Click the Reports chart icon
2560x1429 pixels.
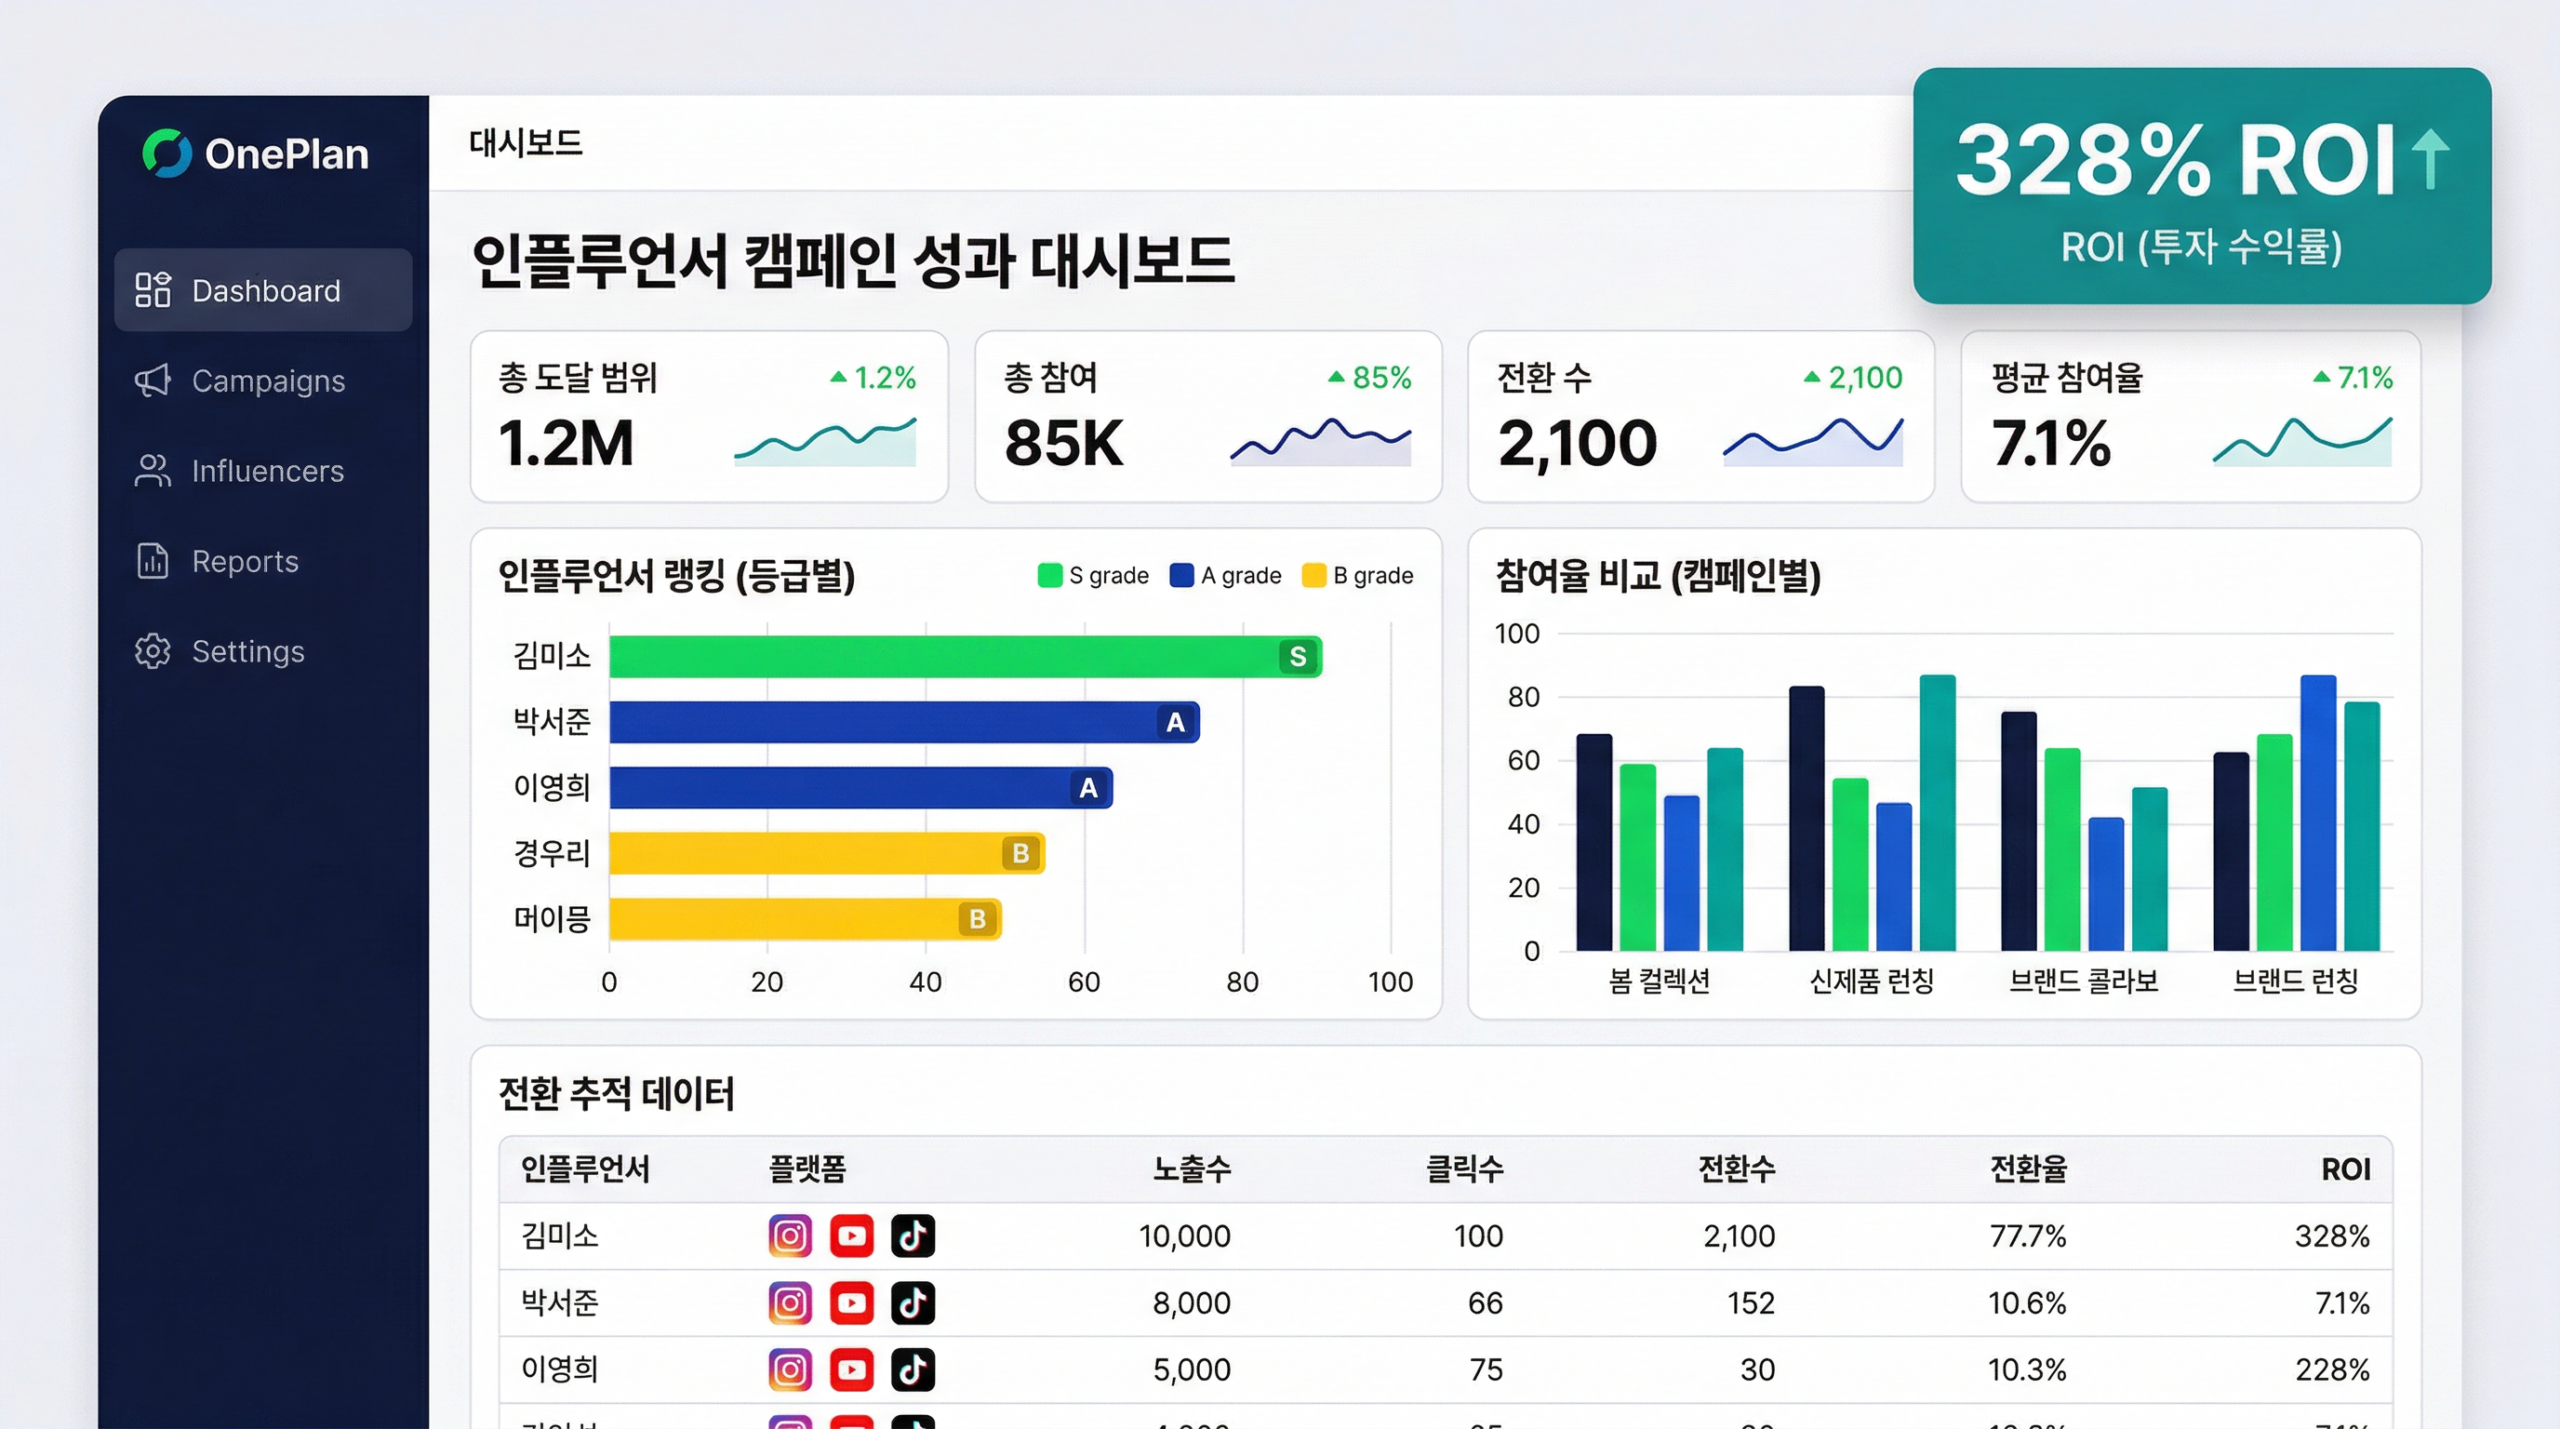pos(151,561)
